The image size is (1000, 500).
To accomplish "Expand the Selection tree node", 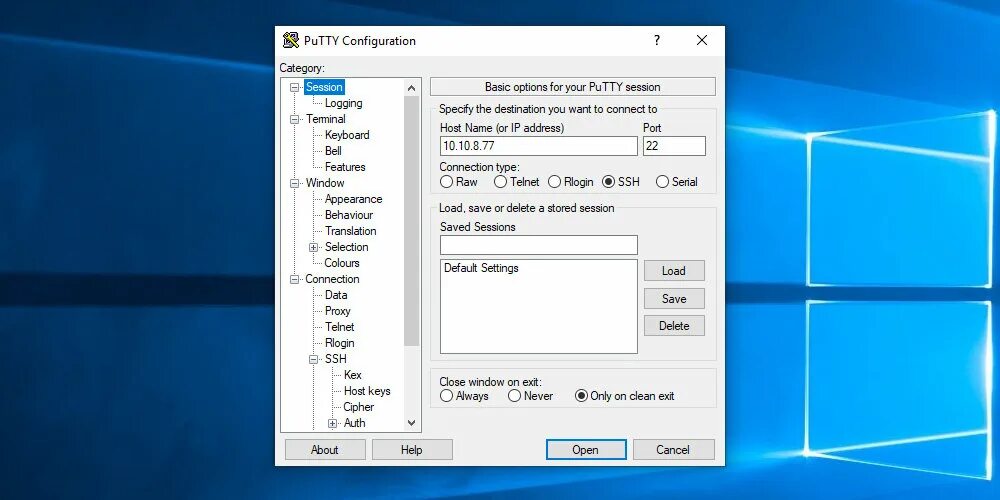I will 313,247.
